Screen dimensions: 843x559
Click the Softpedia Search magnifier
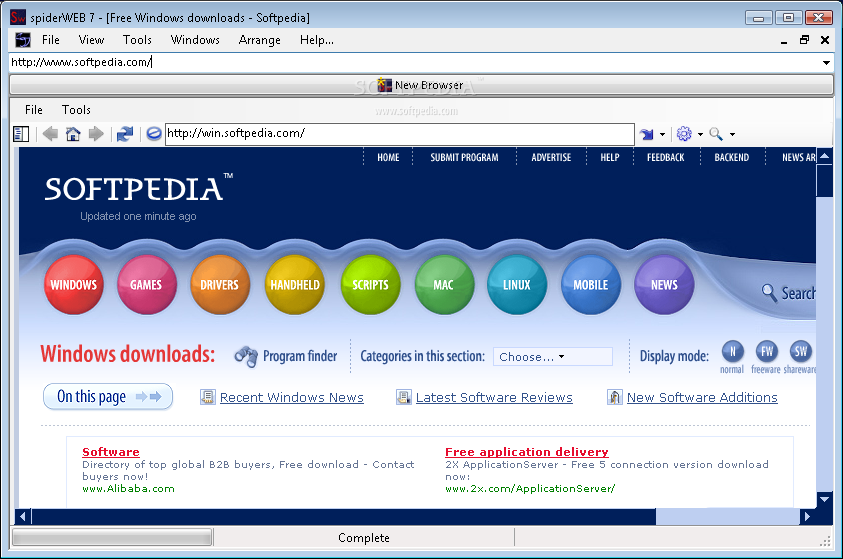click(x=769, y=292)
